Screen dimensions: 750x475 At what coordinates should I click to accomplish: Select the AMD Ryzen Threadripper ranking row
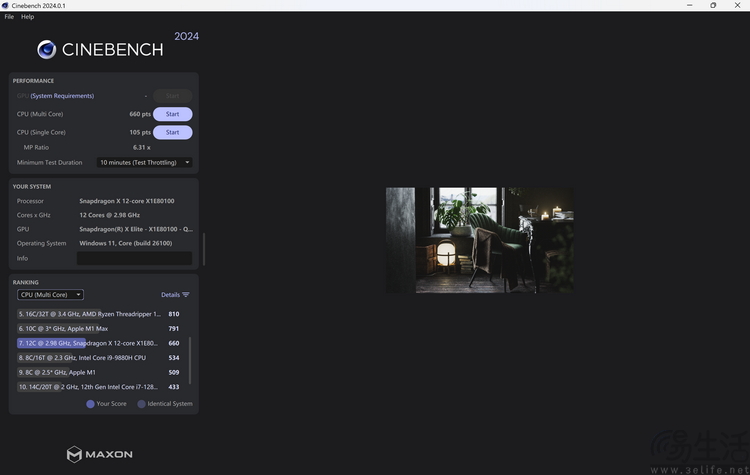point(99,314)
